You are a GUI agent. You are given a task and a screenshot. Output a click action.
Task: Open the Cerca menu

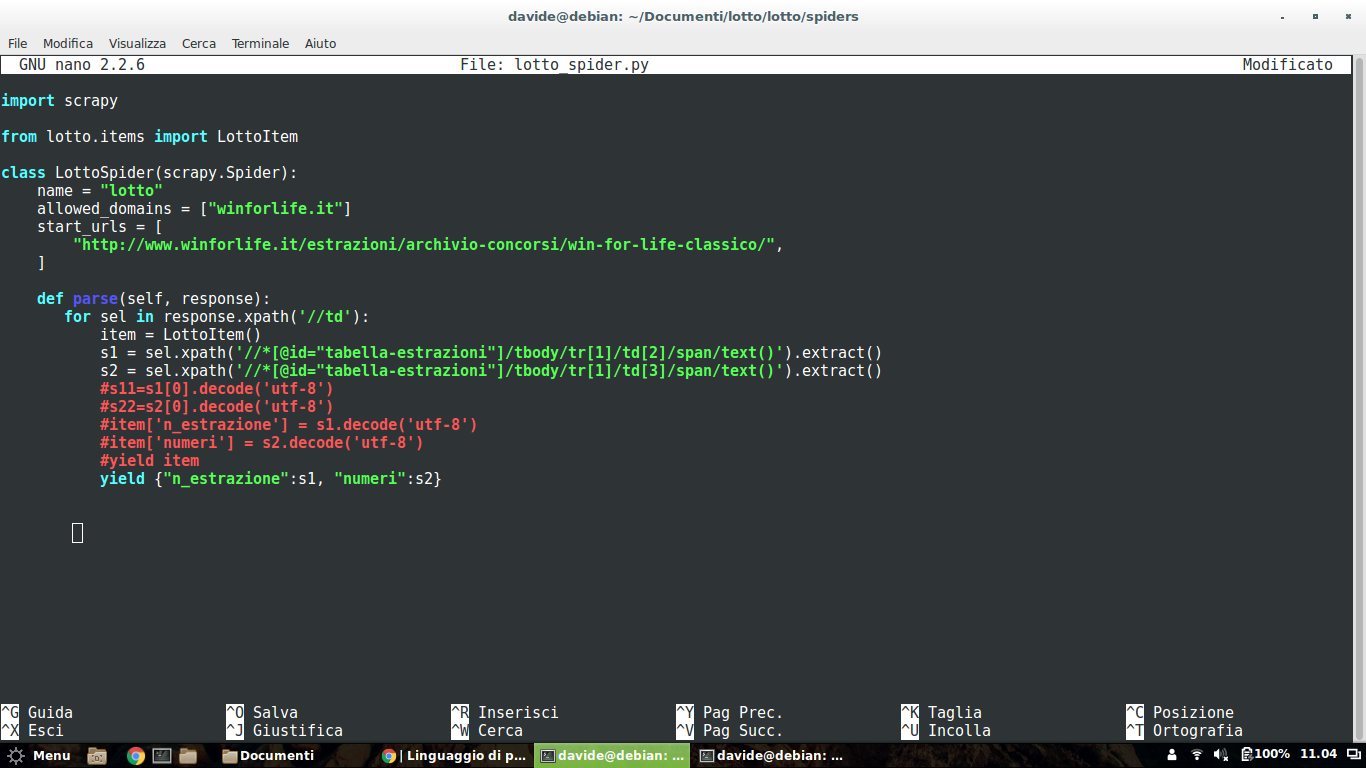[x=199, y=43]
